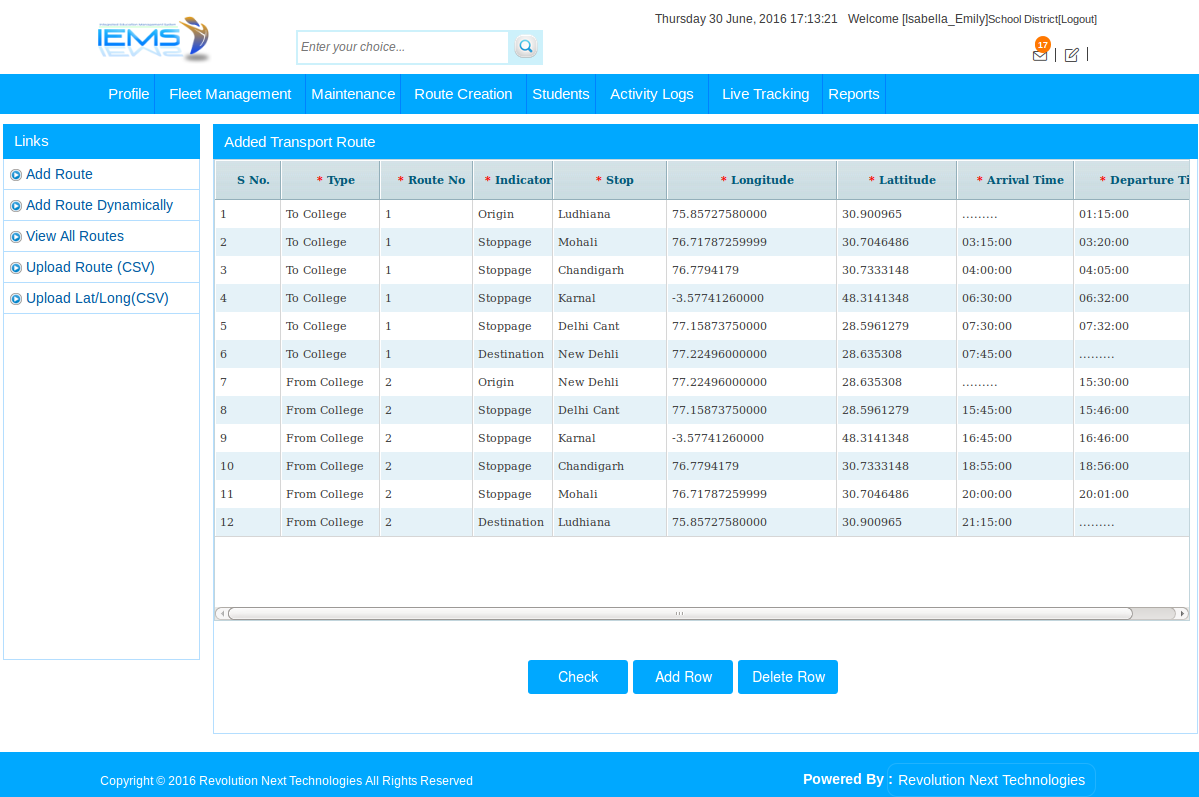
Task: Click the bullet icon beside Add Route Dynamically
Action: [x=15, y=206]
